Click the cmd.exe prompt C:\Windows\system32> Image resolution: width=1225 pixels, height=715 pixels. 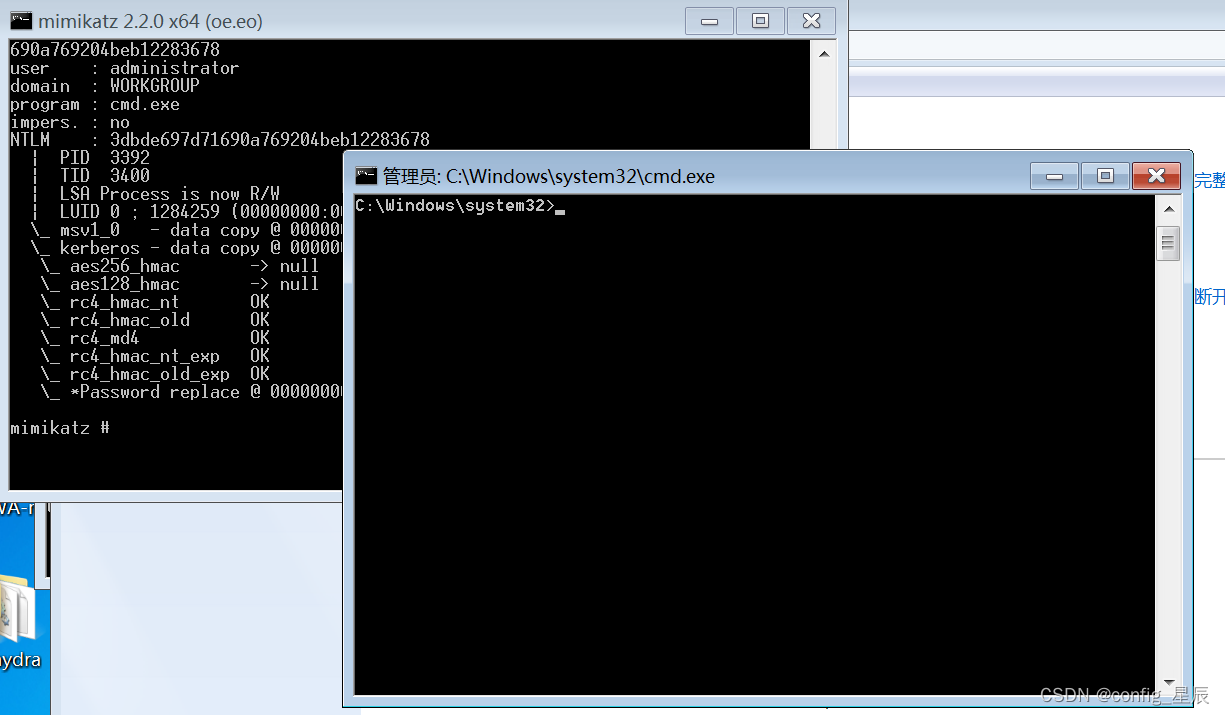coord(455,206)
